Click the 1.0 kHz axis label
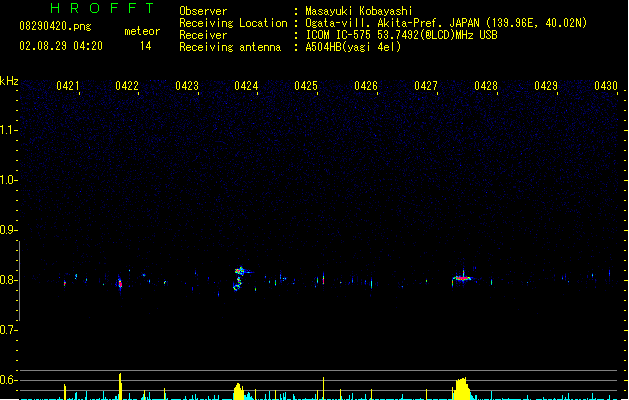The width and height of the screenshot is (629, 400). (x=8, y=180)
